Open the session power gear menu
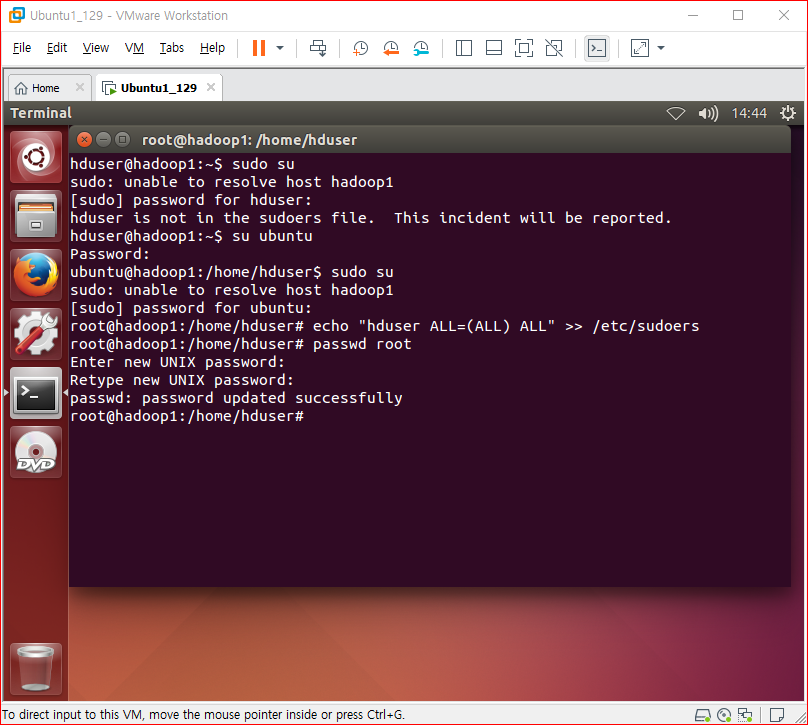 [787, 113]
